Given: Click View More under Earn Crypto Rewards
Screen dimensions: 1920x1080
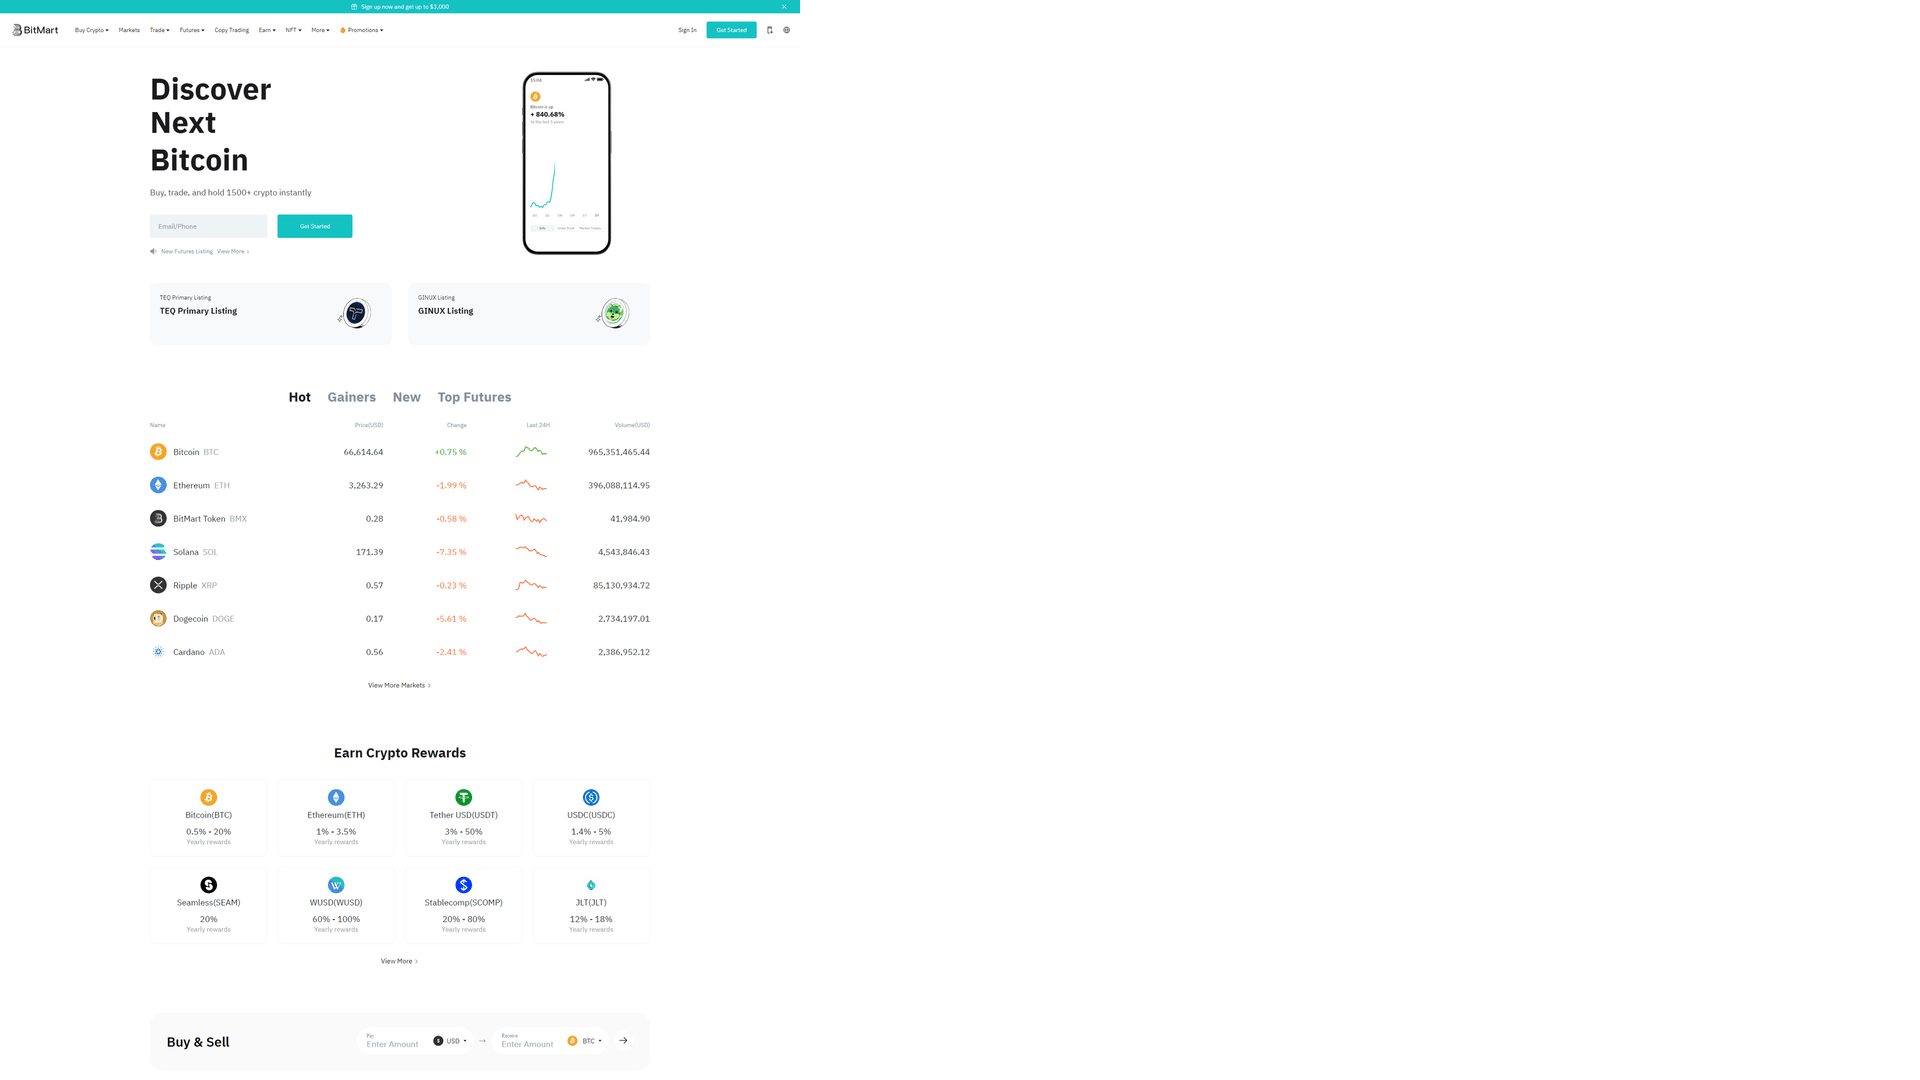Looking at the screenshot, I should coord(399,961).
